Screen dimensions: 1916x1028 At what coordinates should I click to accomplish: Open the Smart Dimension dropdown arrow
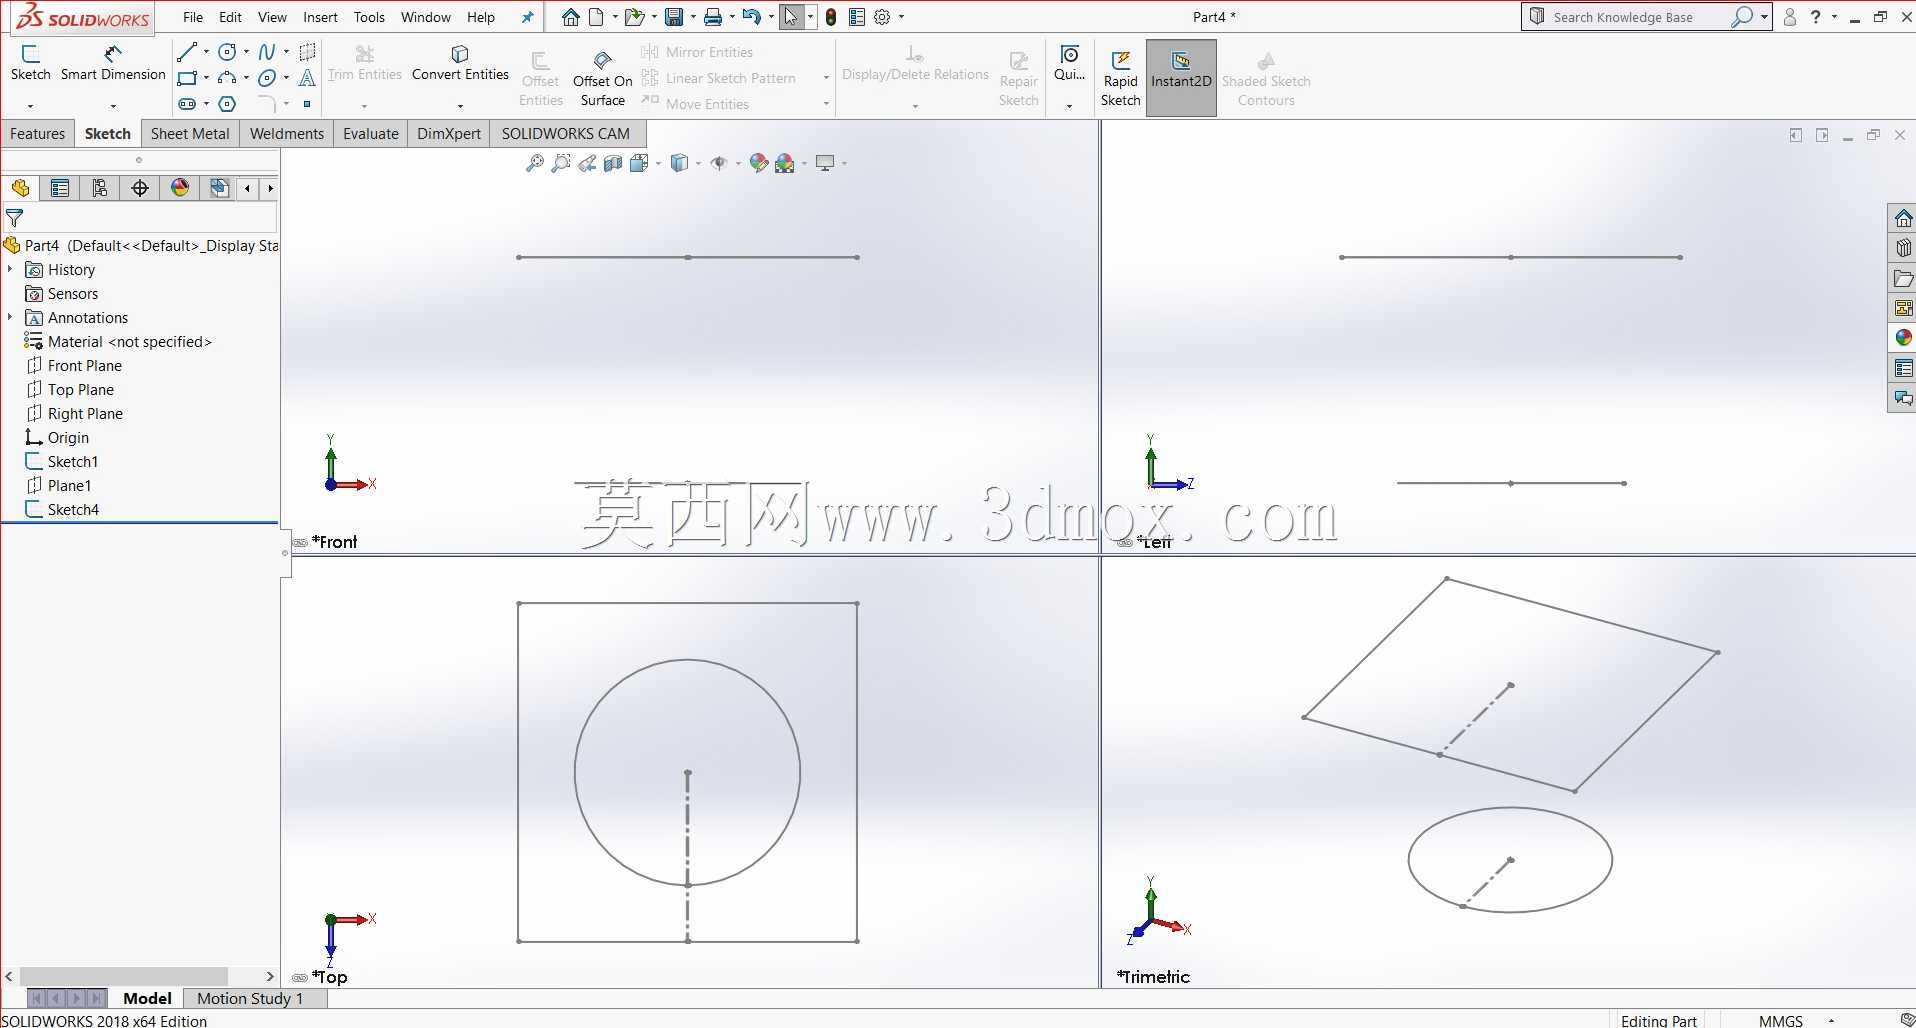[x=113, y=105]
